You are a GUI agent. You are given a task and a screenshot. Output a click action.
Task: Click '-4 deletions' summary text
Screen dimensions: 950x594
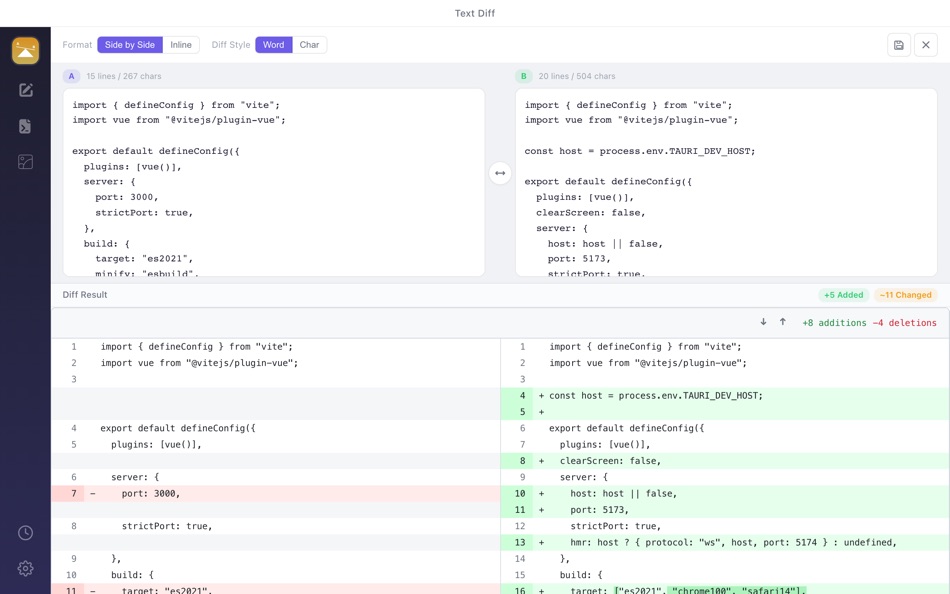pyautogui.click(x=905, y=323)
